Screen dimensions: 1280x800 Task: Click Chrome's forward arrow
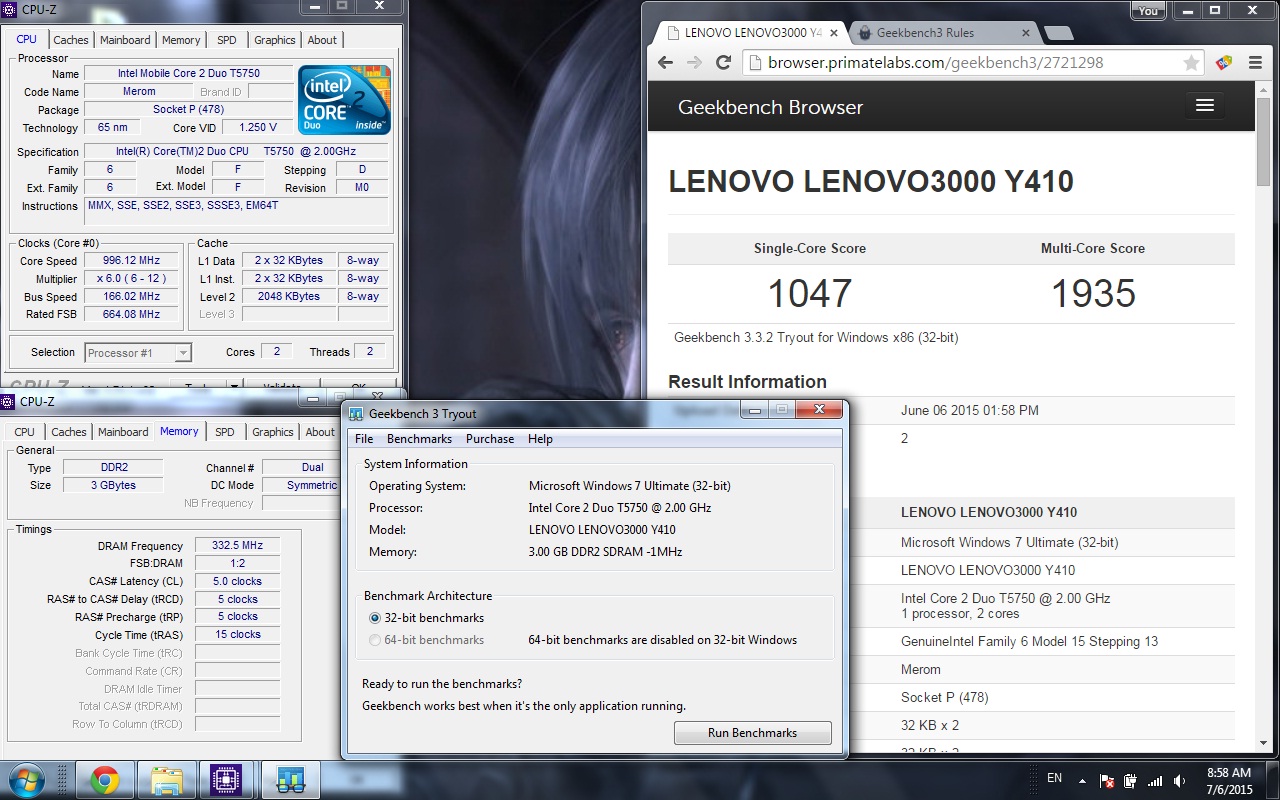[x=695, y=62]
